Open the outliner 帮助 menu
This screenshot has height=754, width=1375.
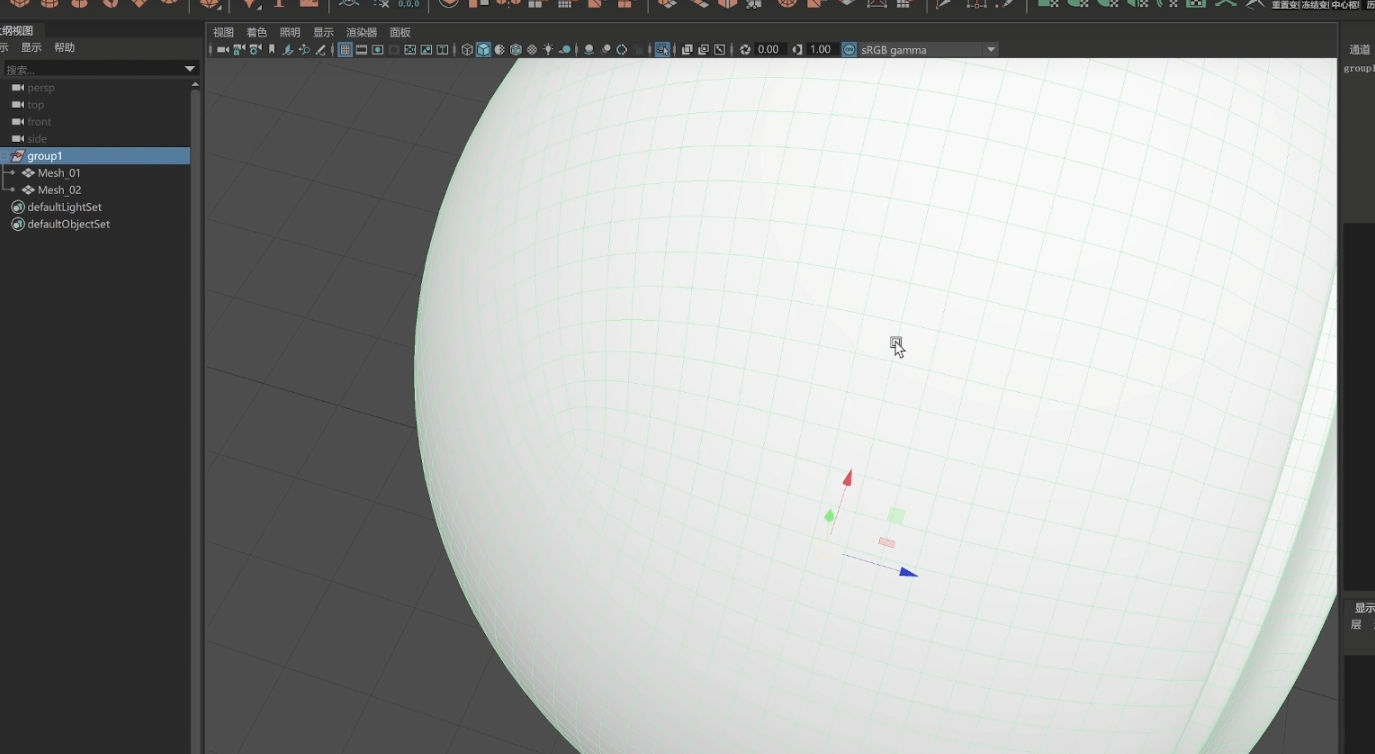tap(64, 47)
